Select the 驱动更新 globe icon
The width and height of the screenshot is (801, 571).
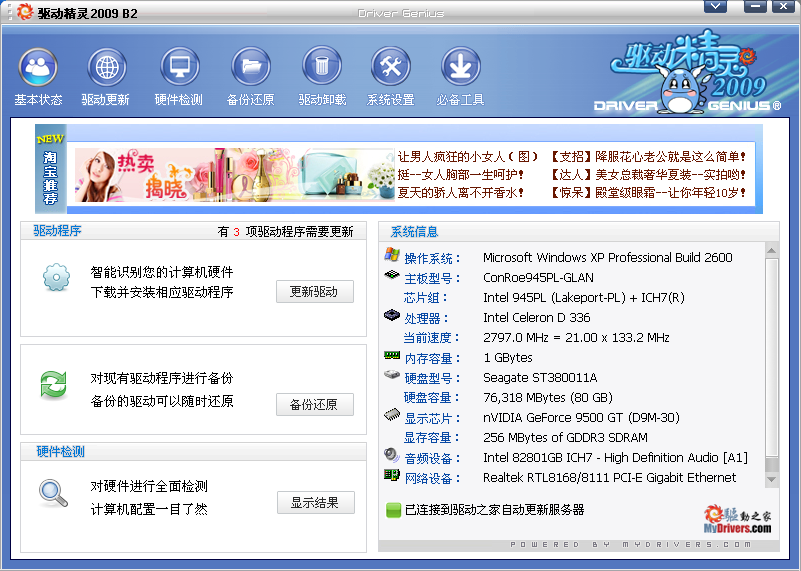pyautogui.click(x=106, y=68)
